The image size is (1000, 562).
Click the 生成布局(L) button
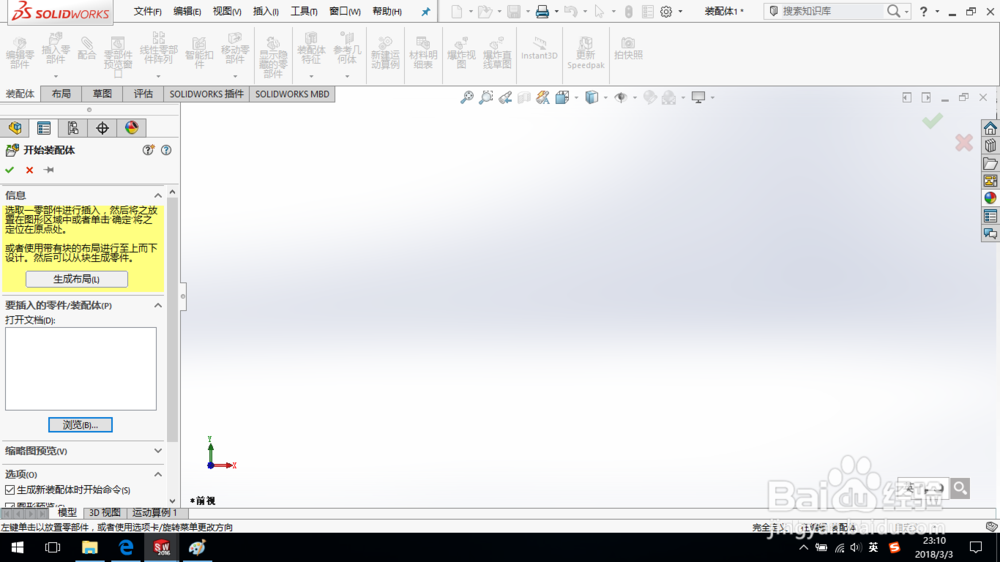coord(77,279)
